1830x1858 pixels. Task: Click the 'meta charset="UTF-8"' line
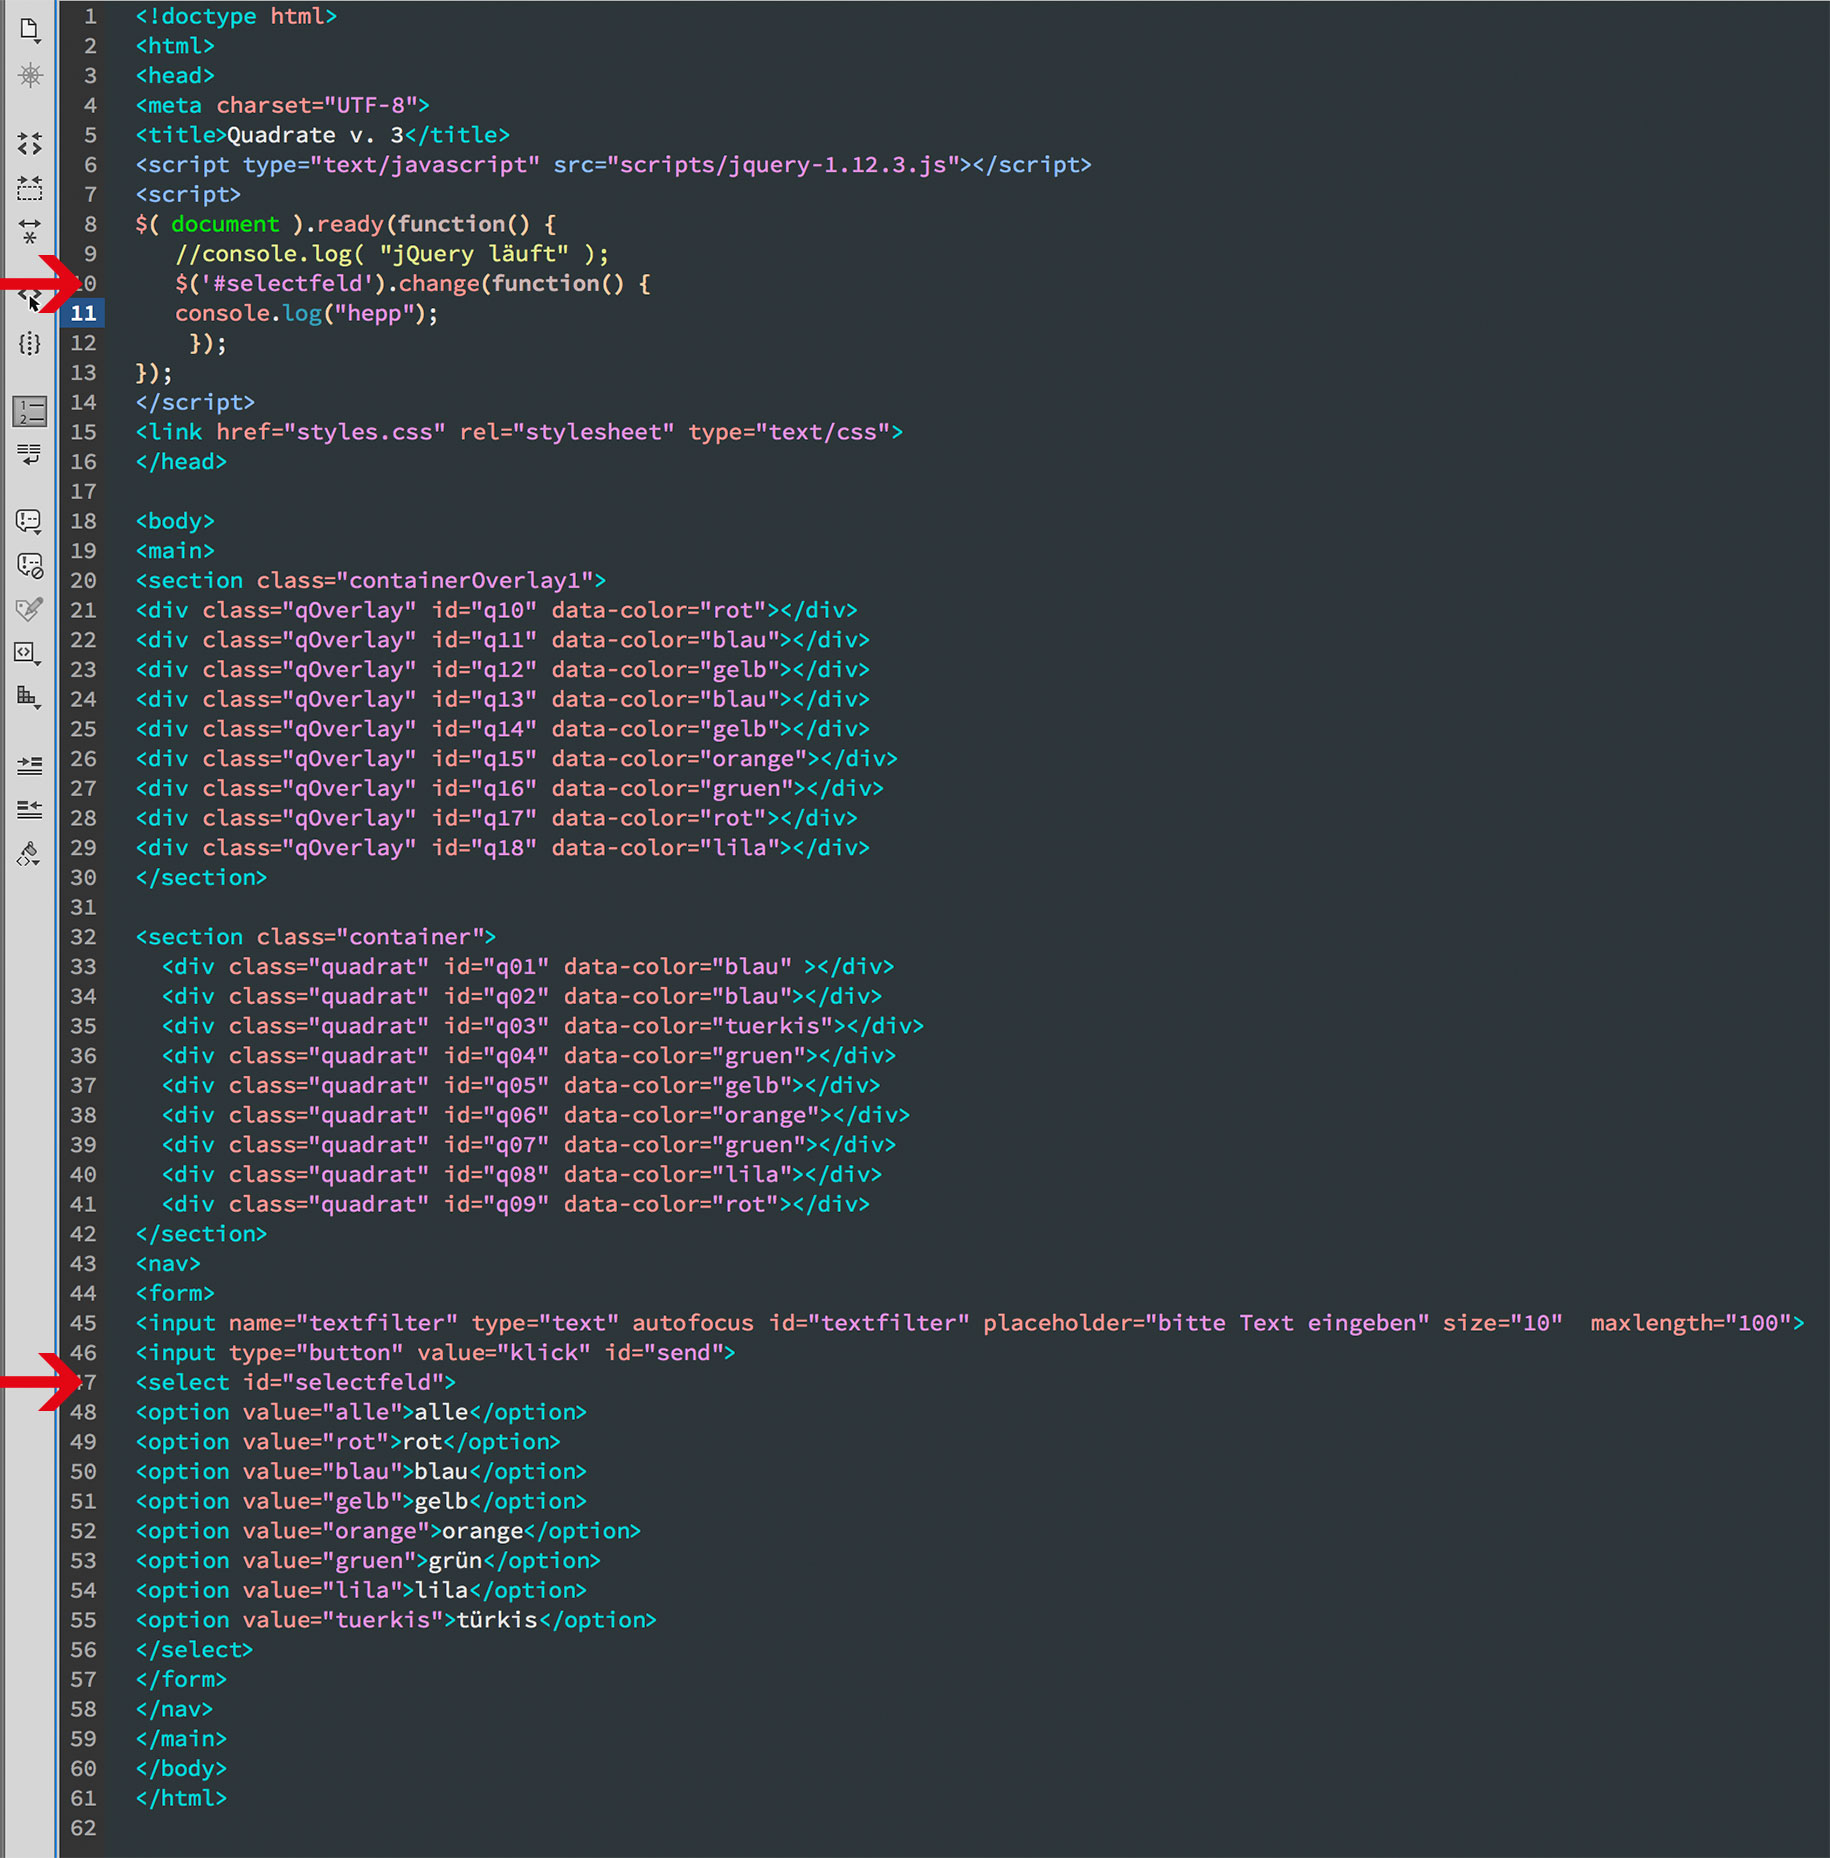click(282, 105)
